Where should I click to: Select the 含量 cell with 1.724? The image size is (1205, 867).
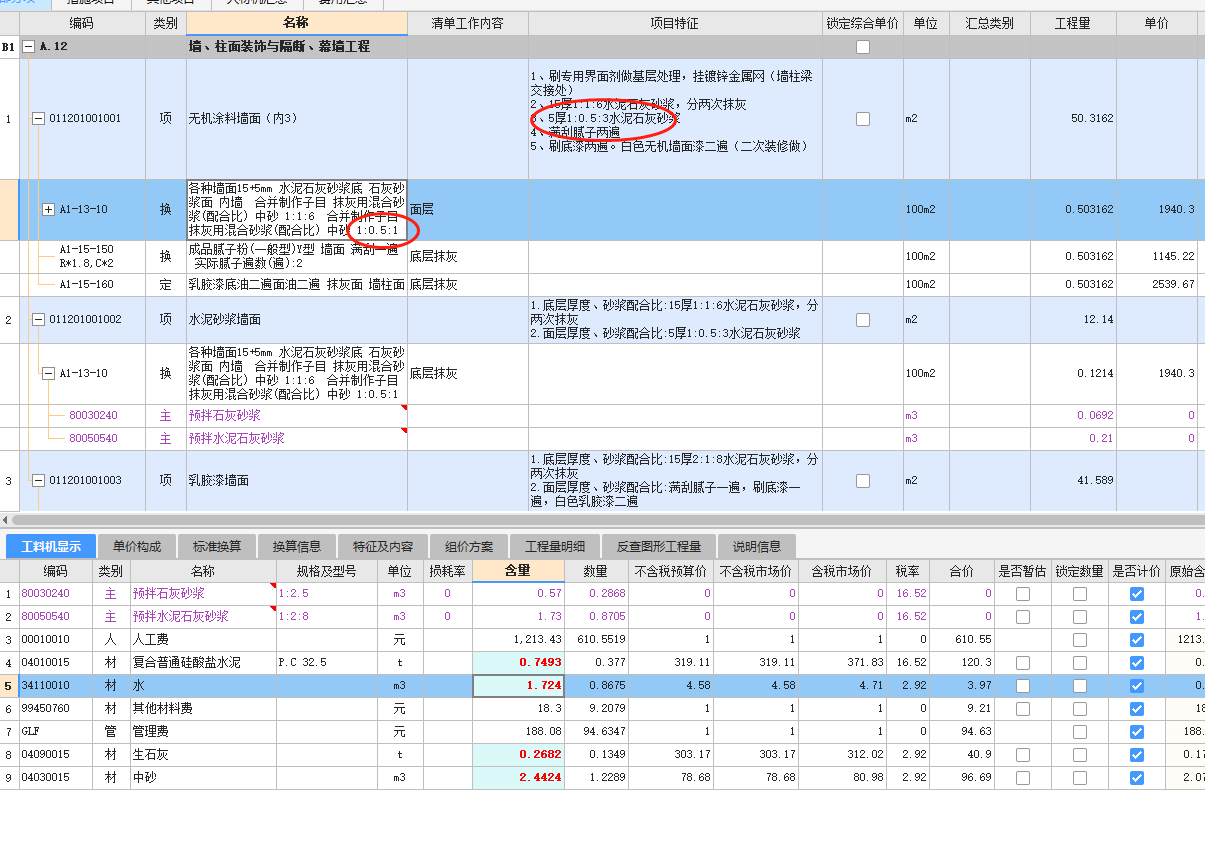point(518,686)
